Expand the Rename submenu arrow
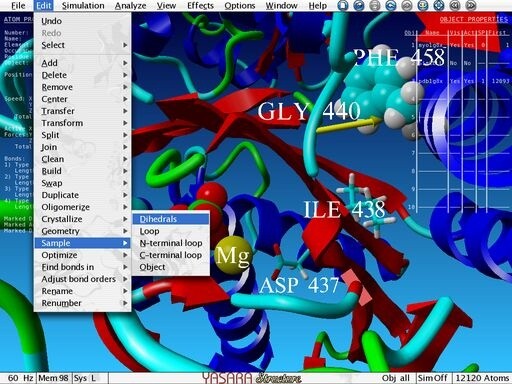 [125, 291]
